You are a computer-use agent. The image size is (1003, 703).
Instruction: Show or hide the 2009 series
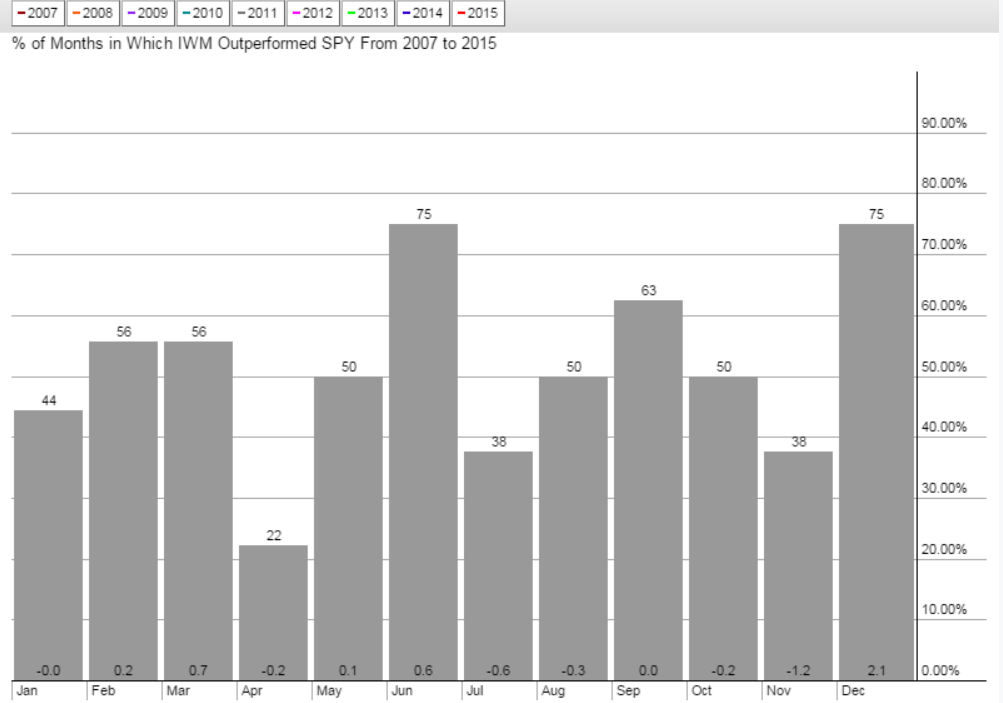(146, 14)
